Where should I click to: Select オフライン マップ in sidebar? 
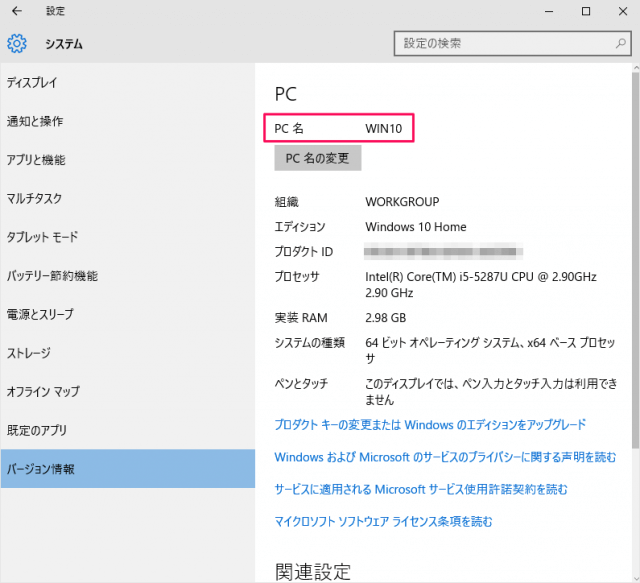127,392
